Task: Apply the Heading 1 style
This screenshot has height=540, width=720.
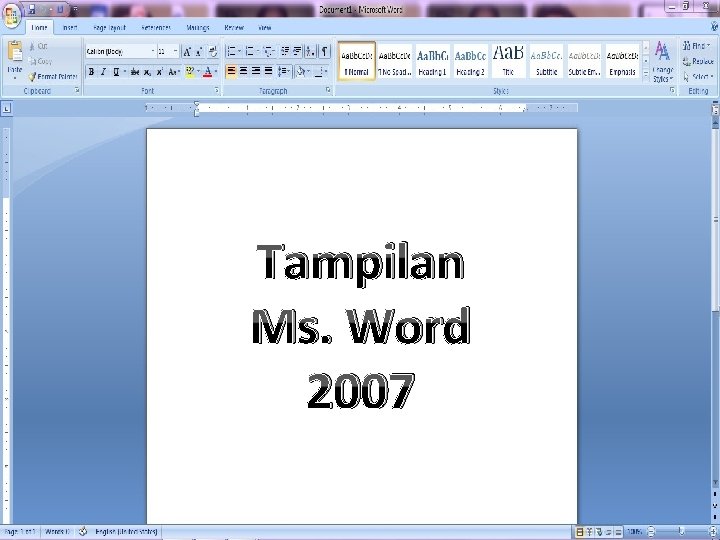Action: pos(433,61)
